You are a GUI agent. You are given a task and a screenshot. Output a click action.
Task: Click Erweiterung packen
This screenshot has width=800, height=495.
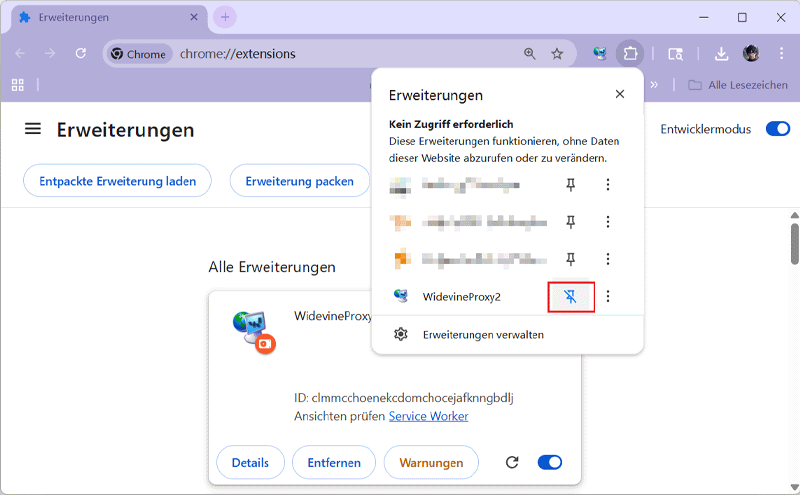(x=299, y=181)
